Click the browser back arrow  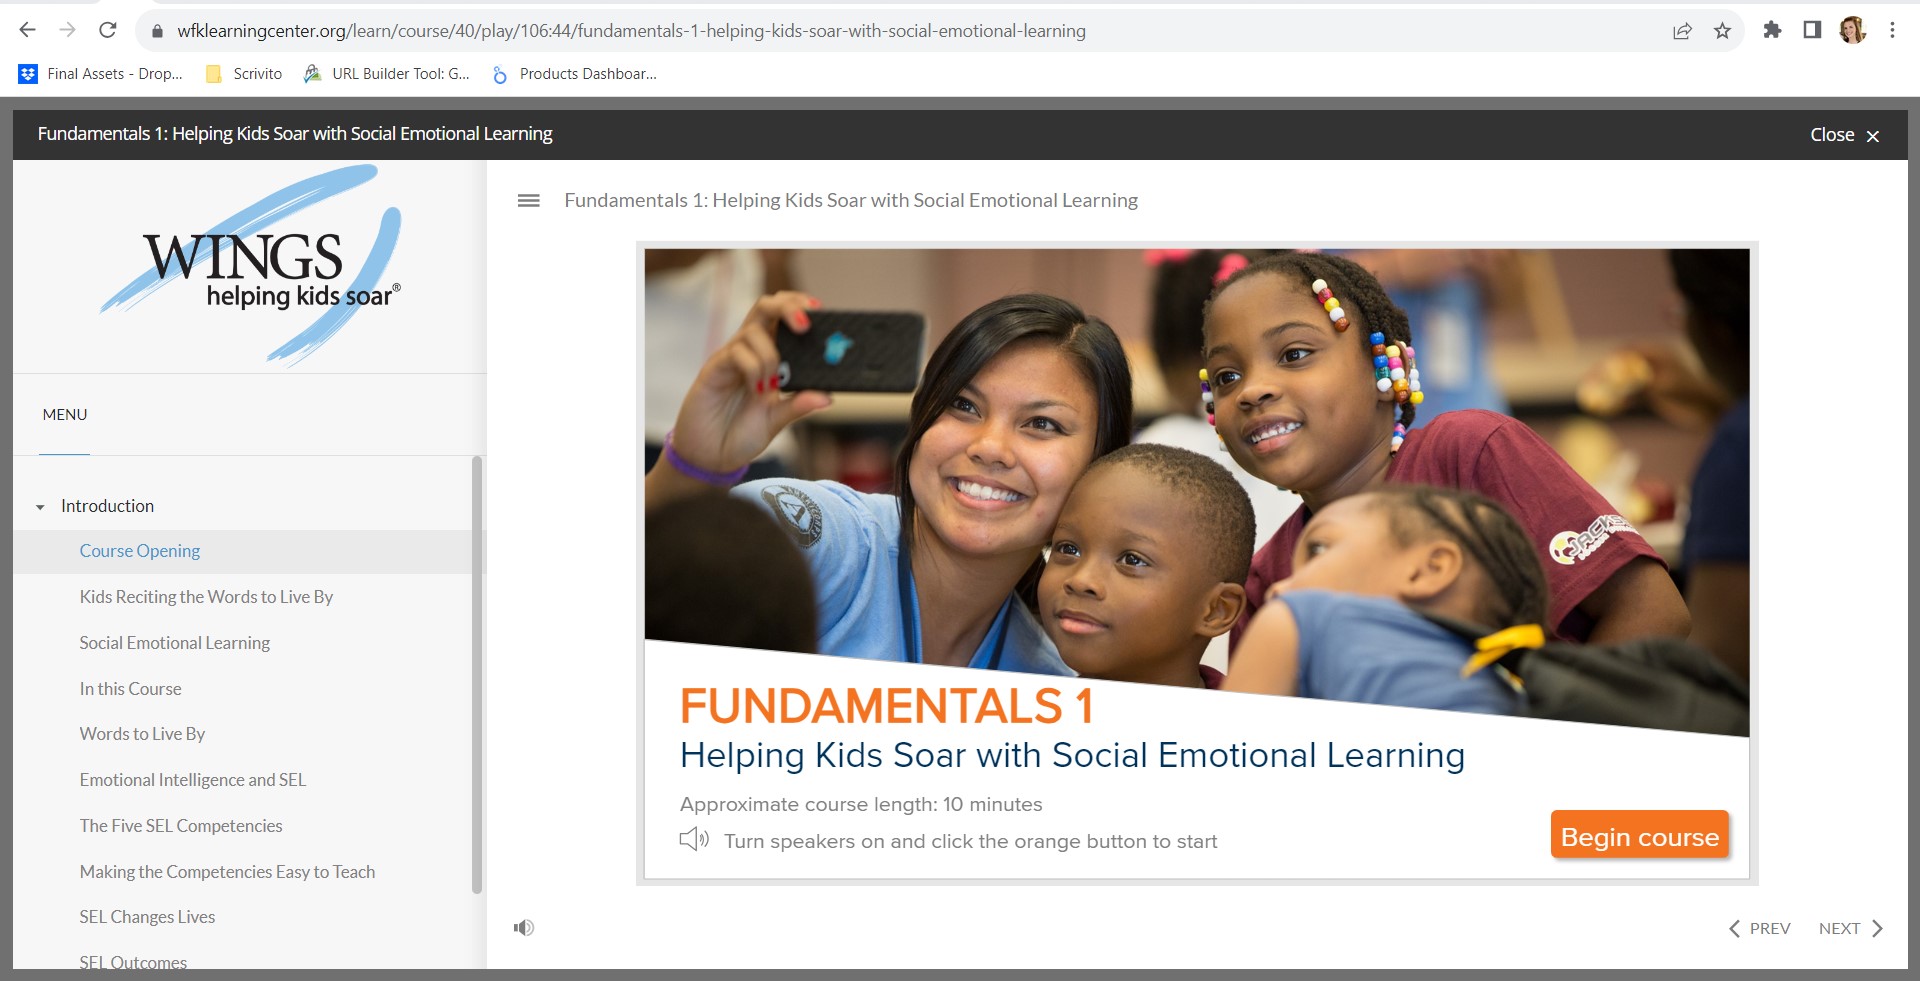(x=27, y=30)
